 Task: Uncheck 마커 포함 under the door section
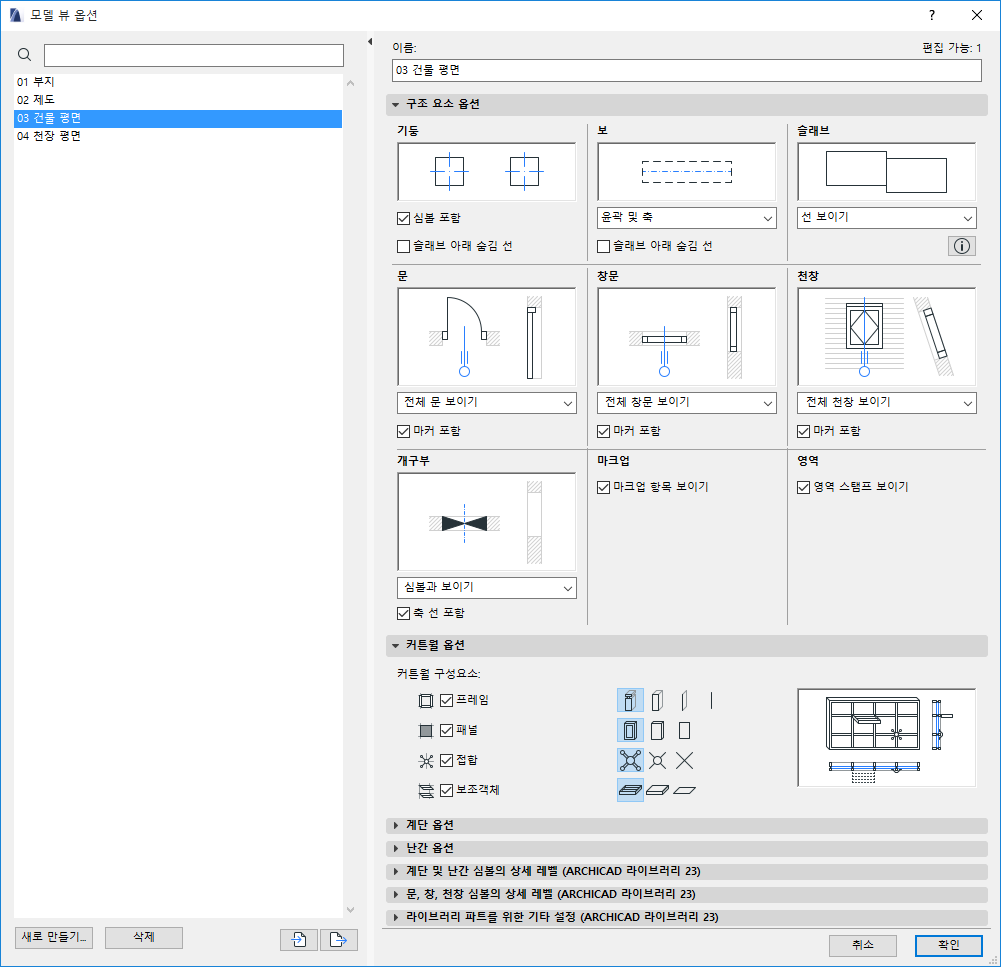point(404,430)
